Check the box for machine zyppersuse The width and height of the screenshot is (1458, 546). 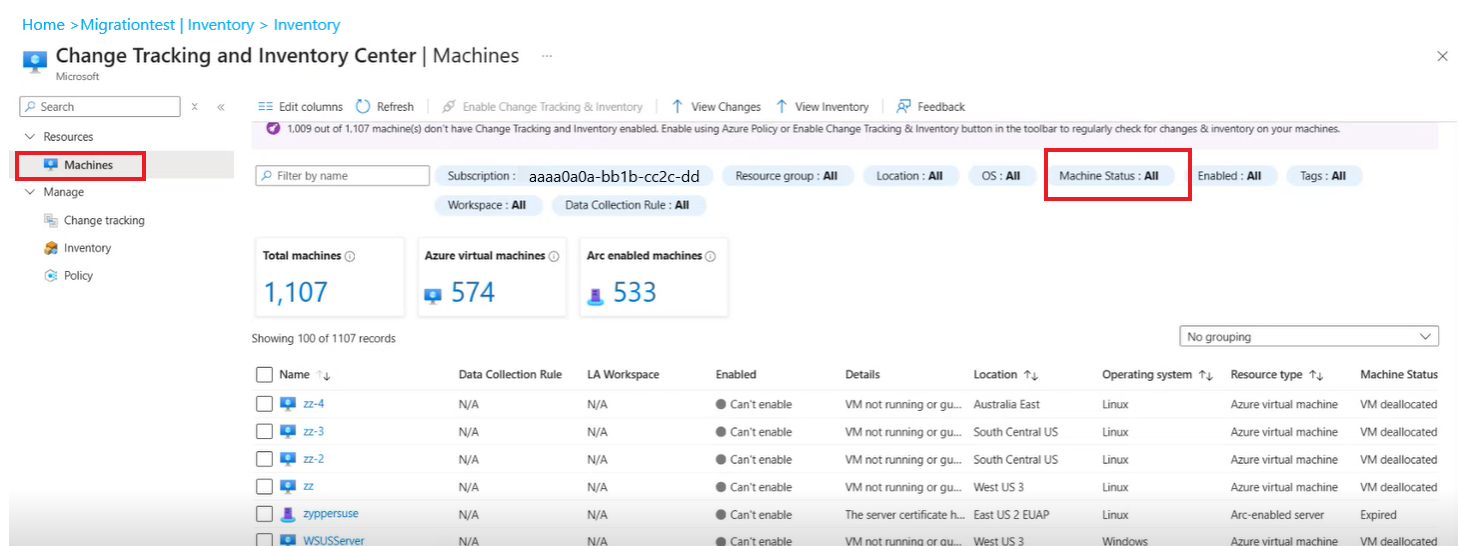[x=264, y=514]
